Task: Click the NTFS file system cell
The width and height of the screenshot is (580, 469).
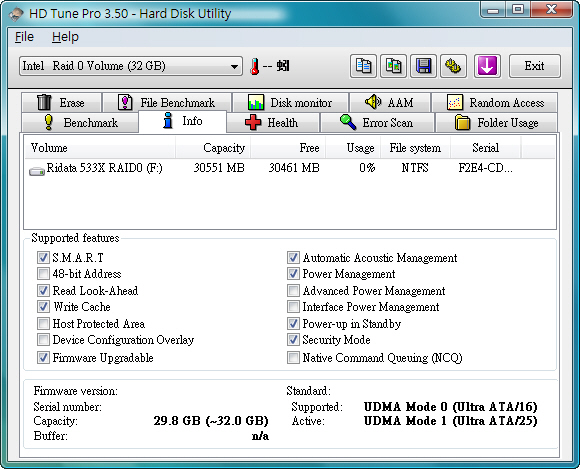Action: click(x=415, y=168)
